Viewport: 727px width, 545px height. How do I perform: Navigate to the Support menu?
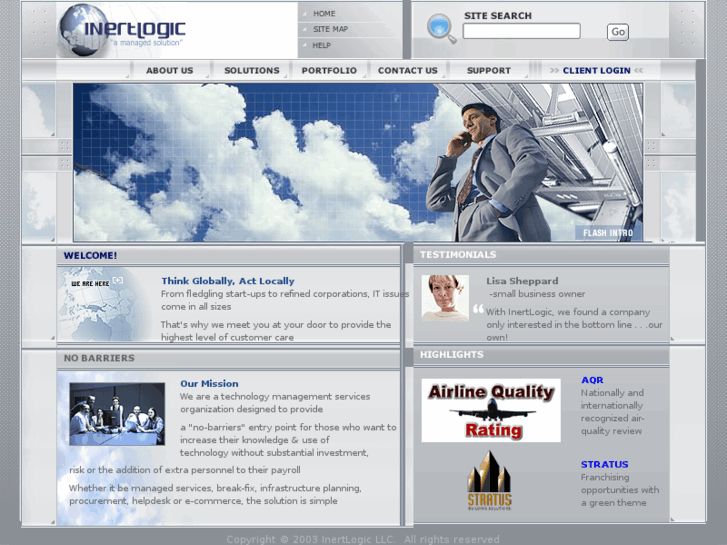[488, 70]
